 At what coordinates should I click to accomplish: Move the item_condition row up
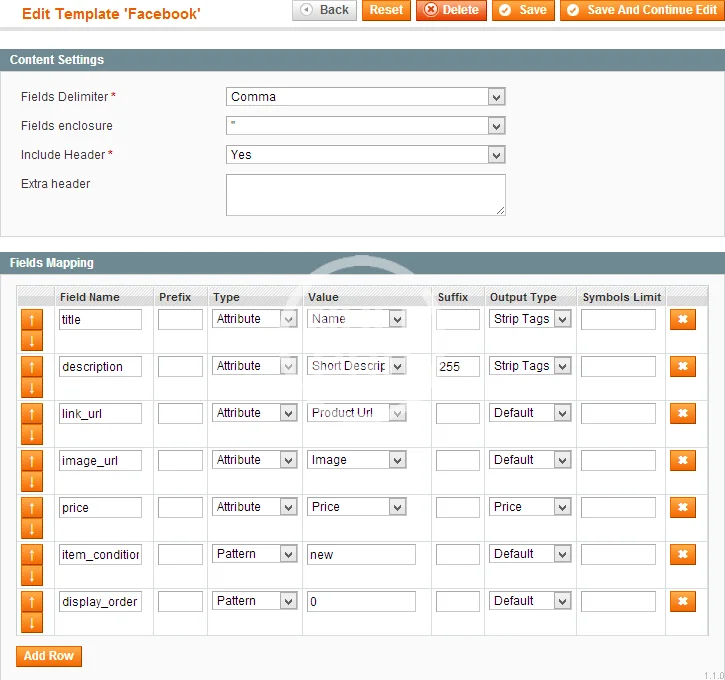[x=31, y=554]
